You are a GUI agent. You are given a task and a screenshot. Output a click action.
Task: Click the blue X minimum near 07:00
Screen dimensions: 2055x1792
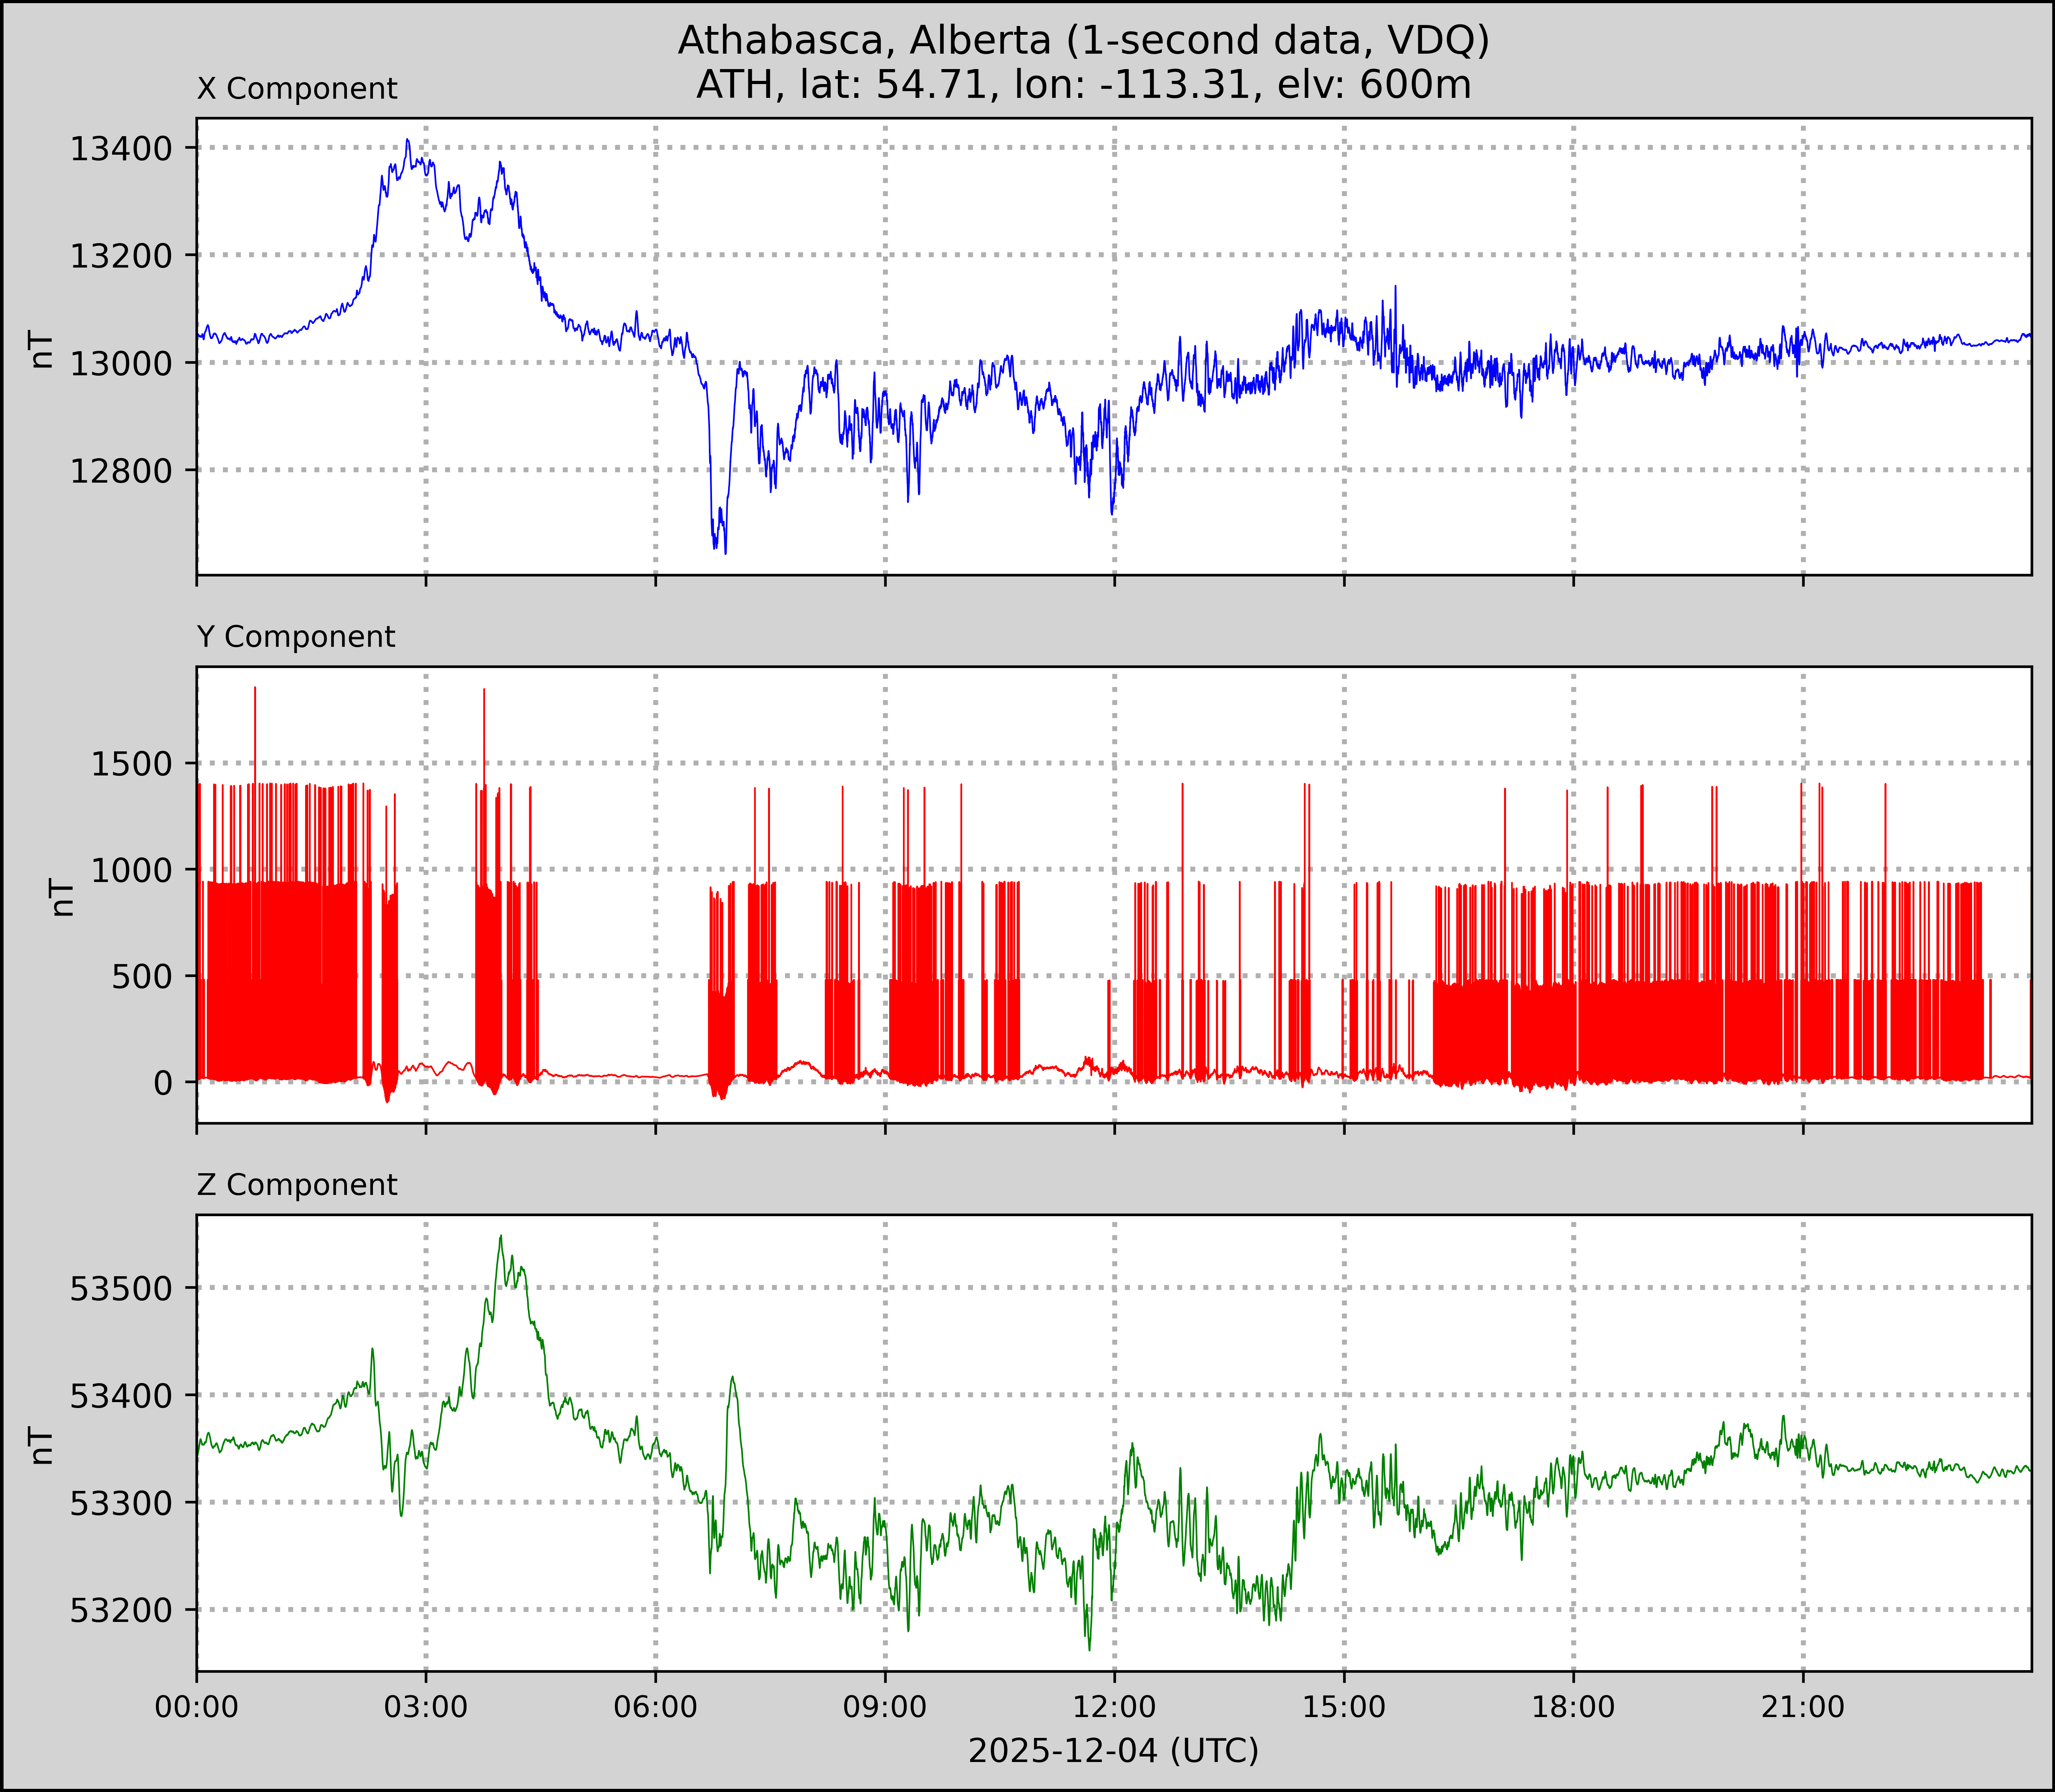pos(725,552)
